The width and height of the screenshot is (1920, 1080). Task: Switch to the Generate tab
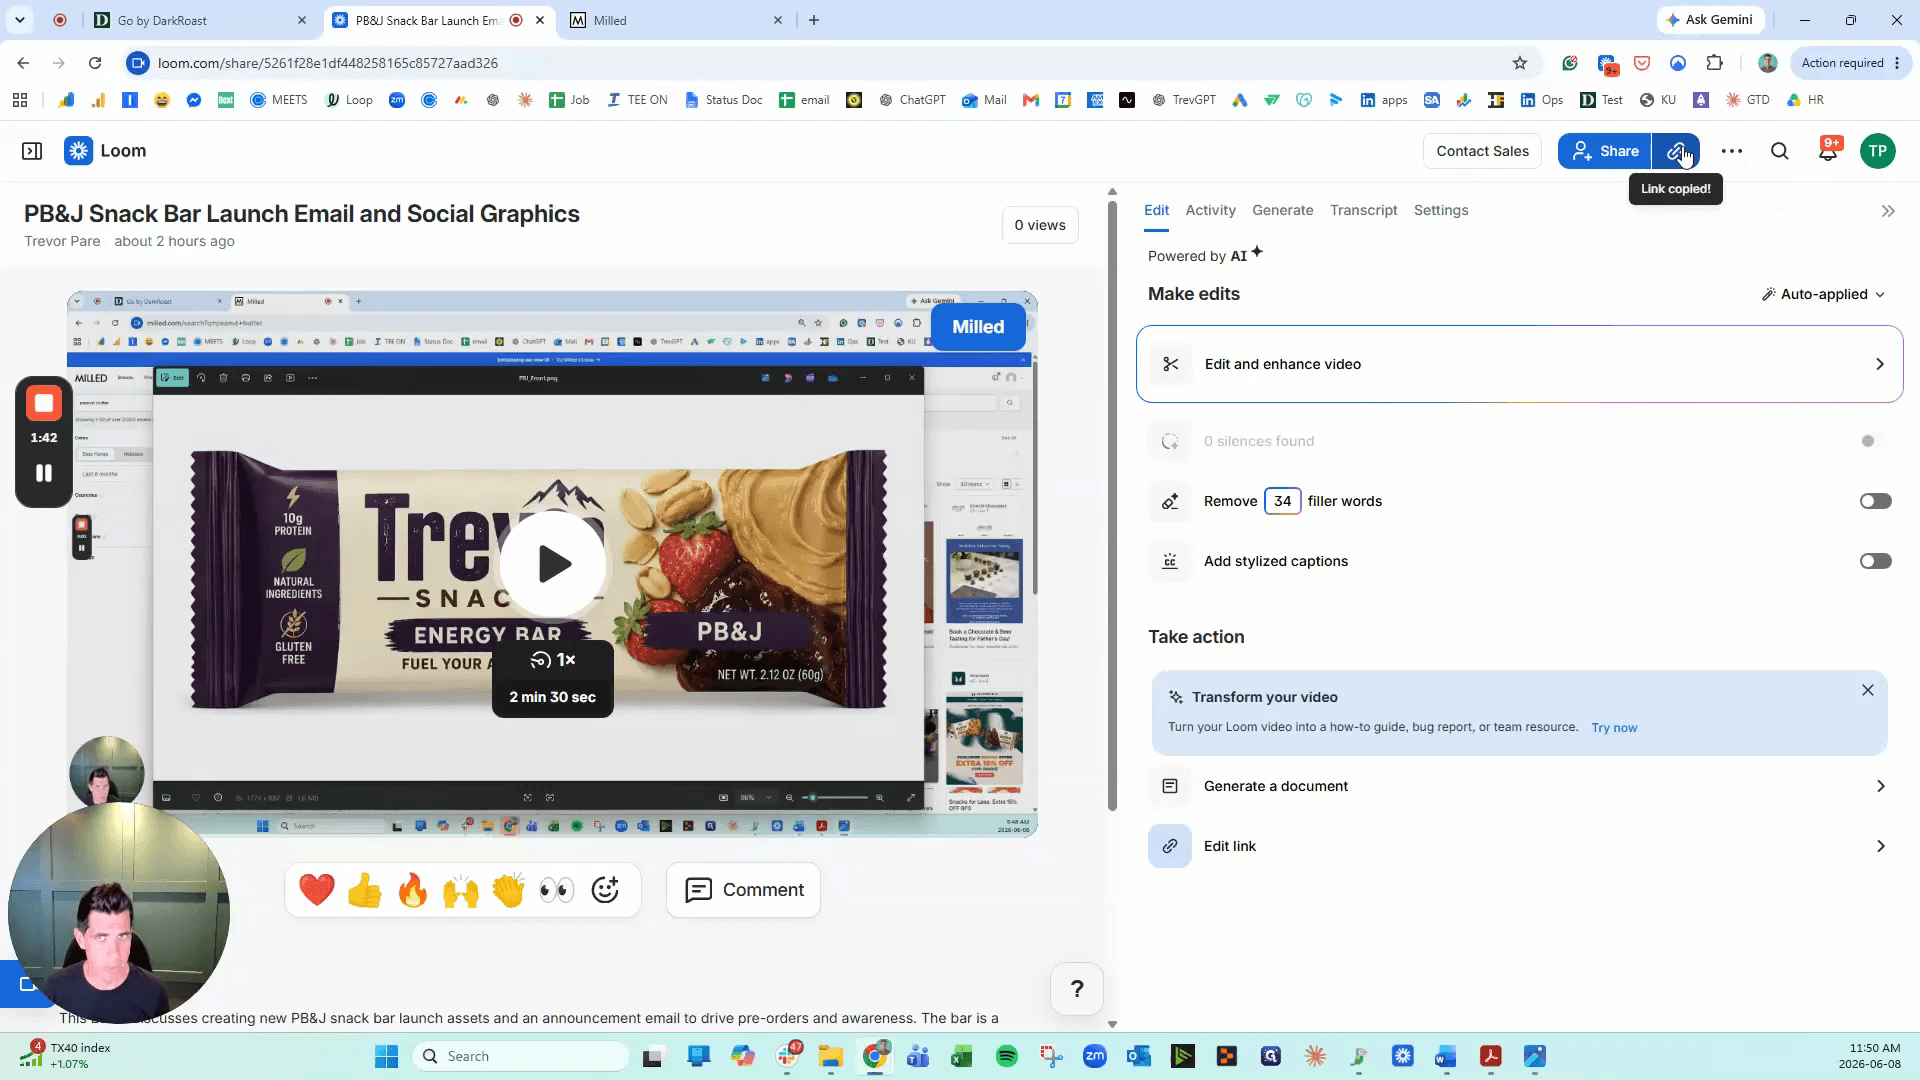pos(1283,210)
